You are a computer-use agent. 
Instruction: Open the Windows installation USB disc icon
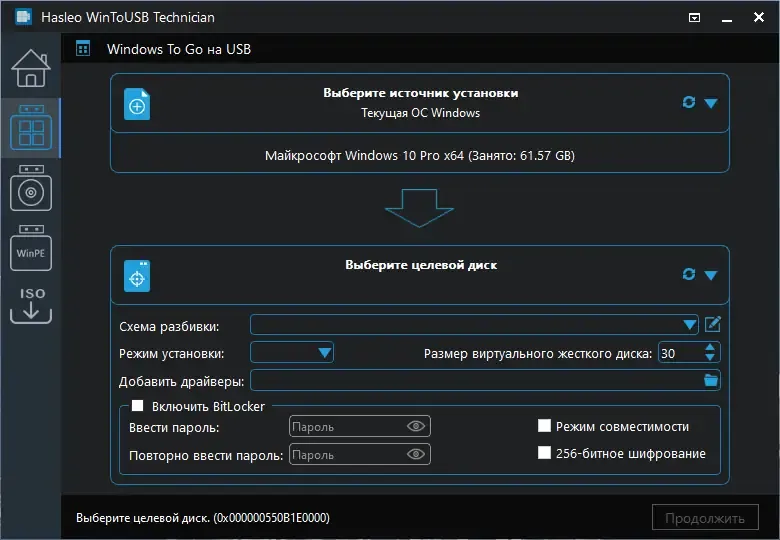[30, 189]
